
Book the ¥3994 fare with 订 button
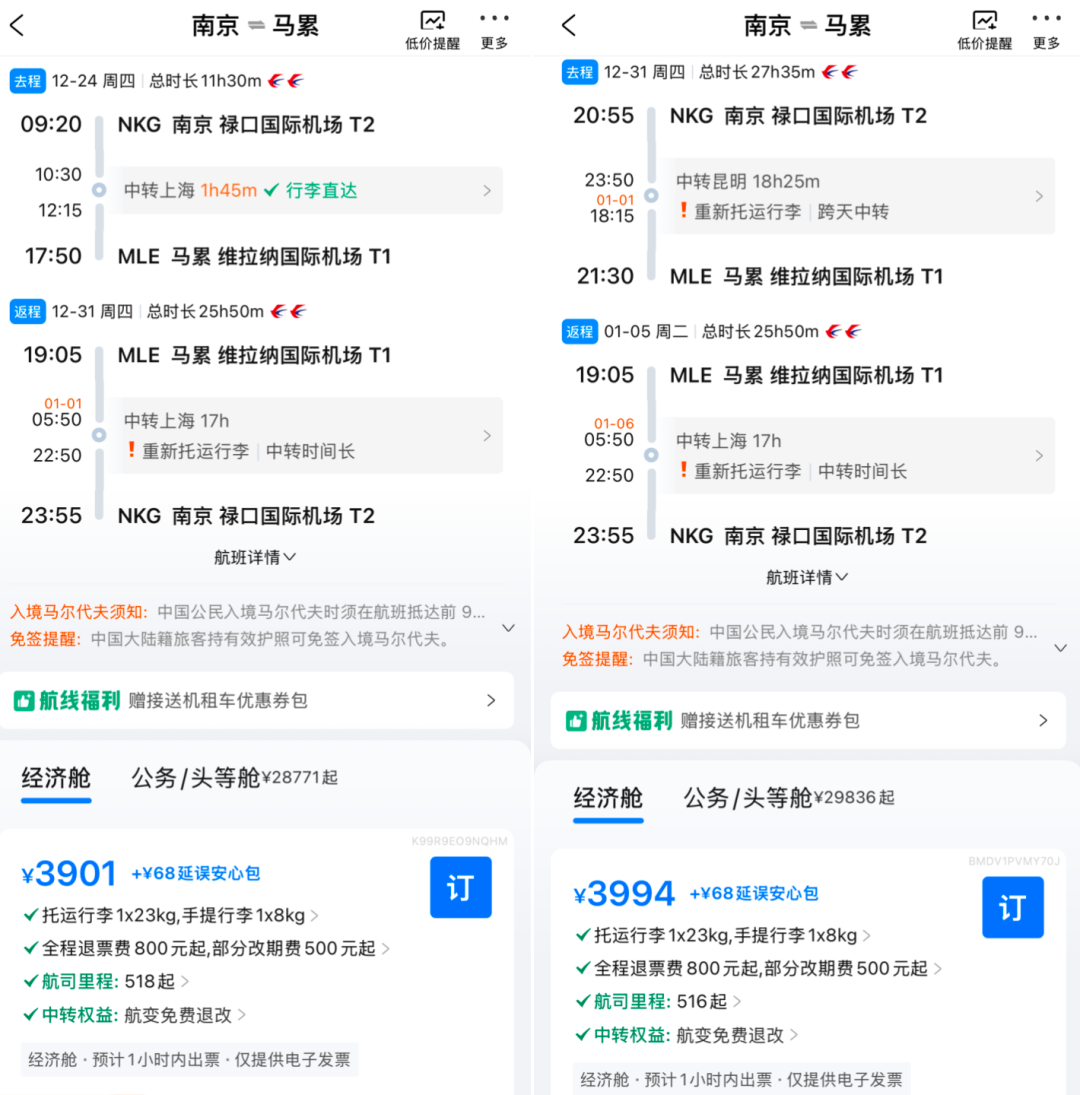[x=1013, y=908]
